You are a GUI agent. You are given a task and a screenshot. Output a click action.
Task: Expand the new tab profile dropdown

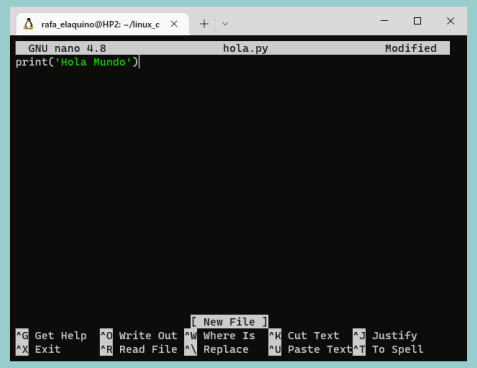[225, 24]
